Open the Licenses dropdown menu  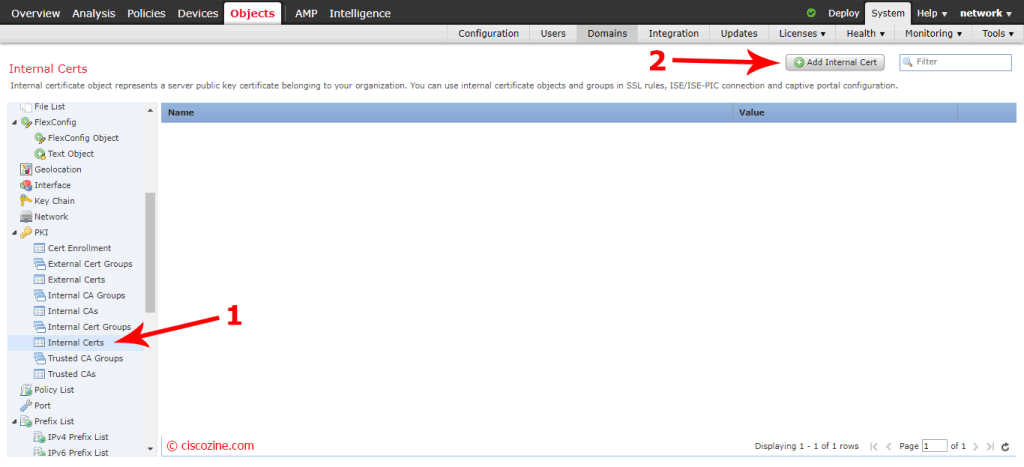point(801,33)
